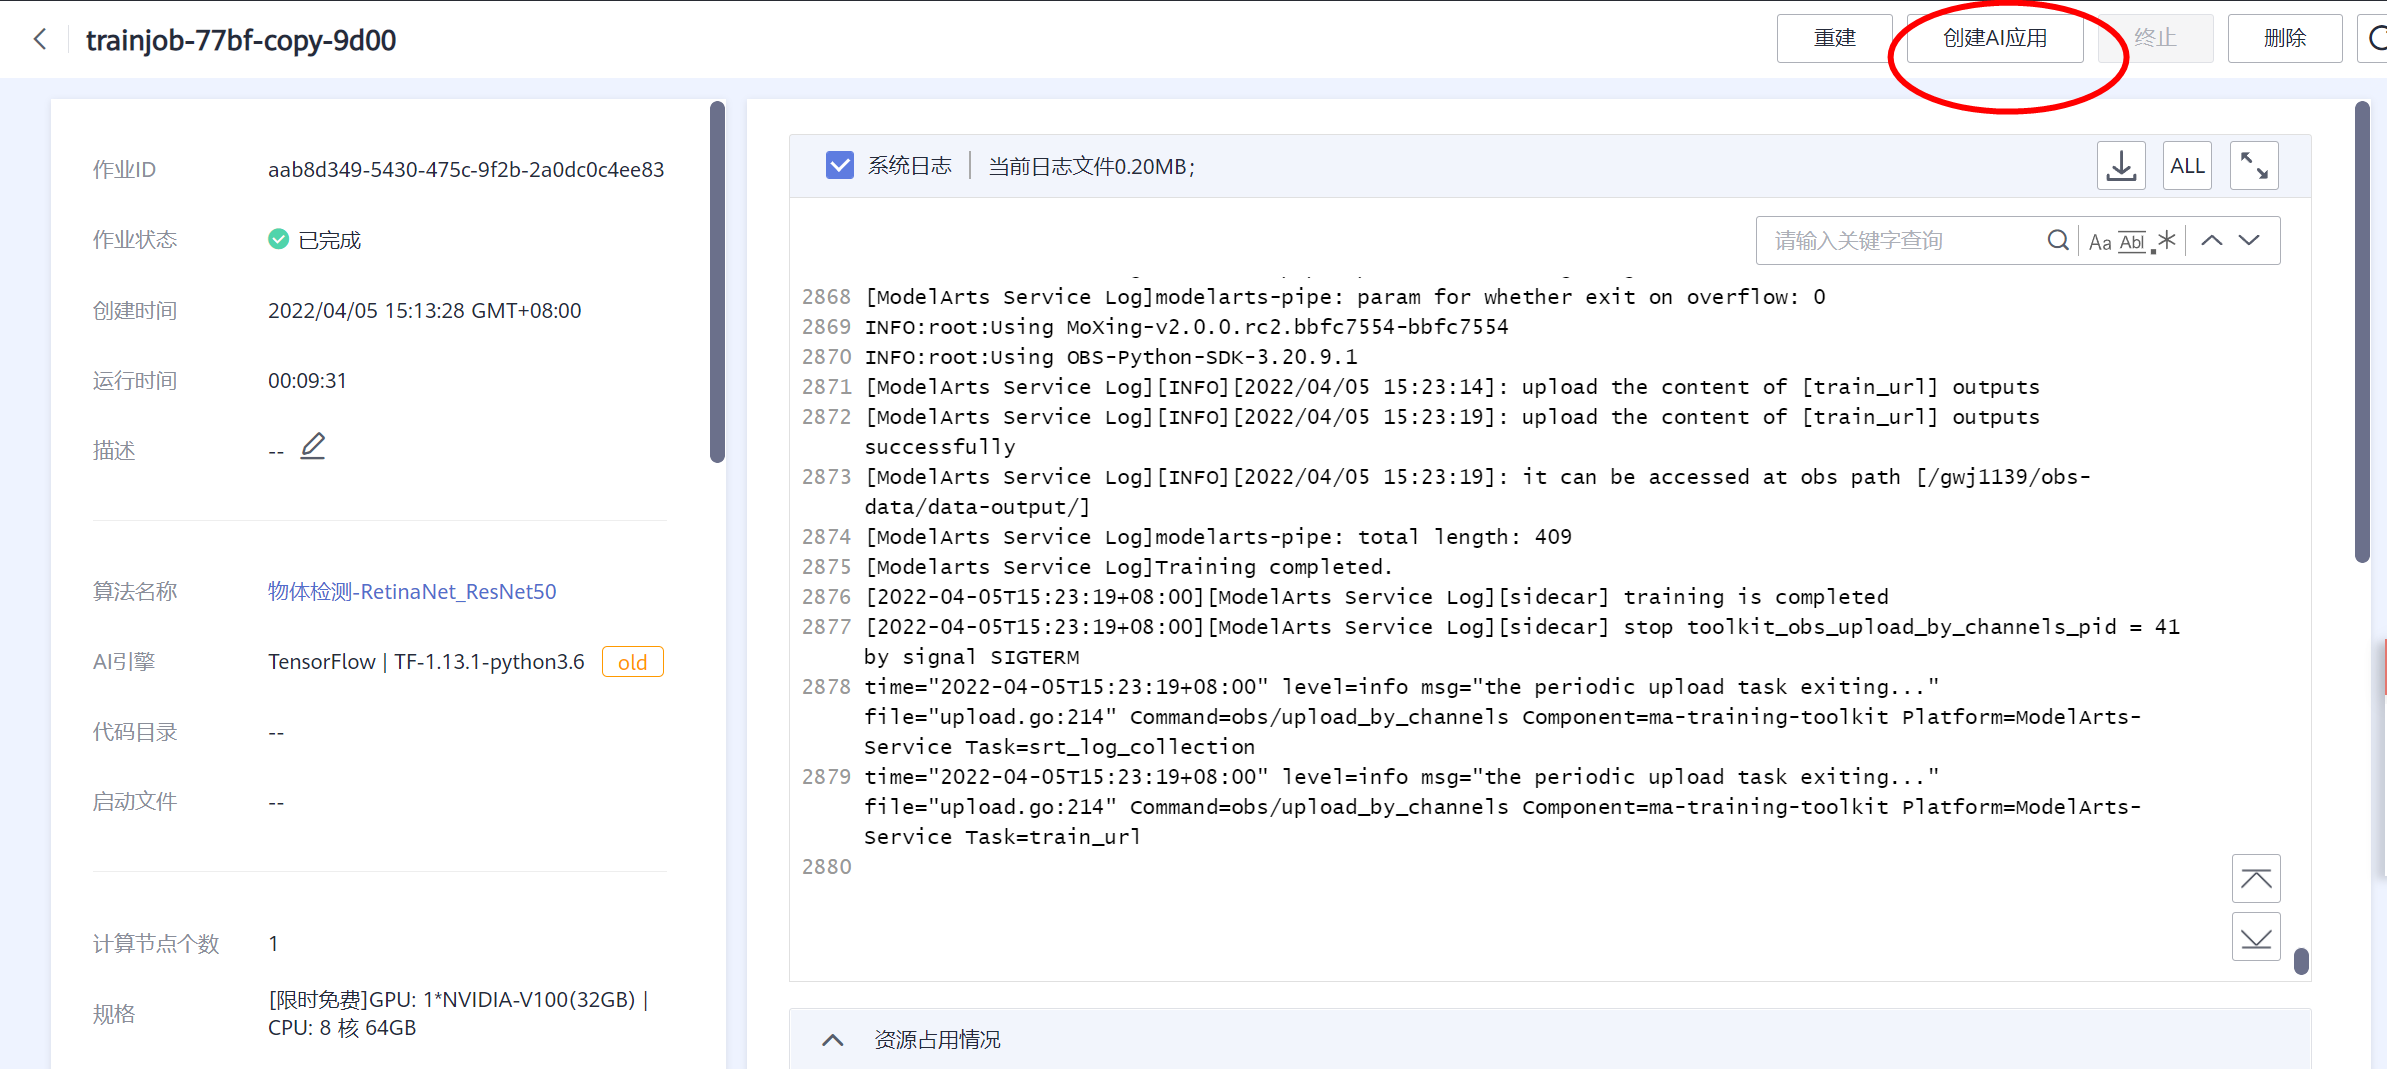Uncheck the 系统日志 checkbox
Image resolution: width=2387 pixels, height=1069 pixels.
(x=840, y=166)
